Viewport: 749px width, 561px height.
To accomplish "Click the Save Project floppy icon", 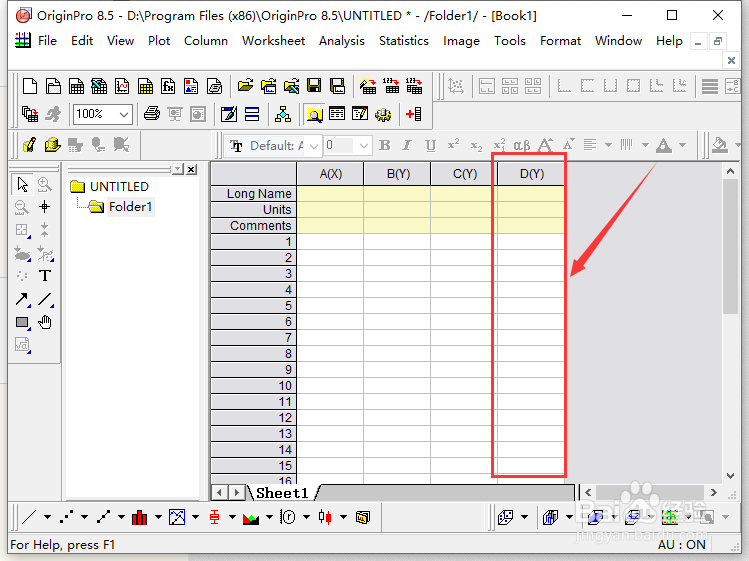I will [x=314, y=86].
